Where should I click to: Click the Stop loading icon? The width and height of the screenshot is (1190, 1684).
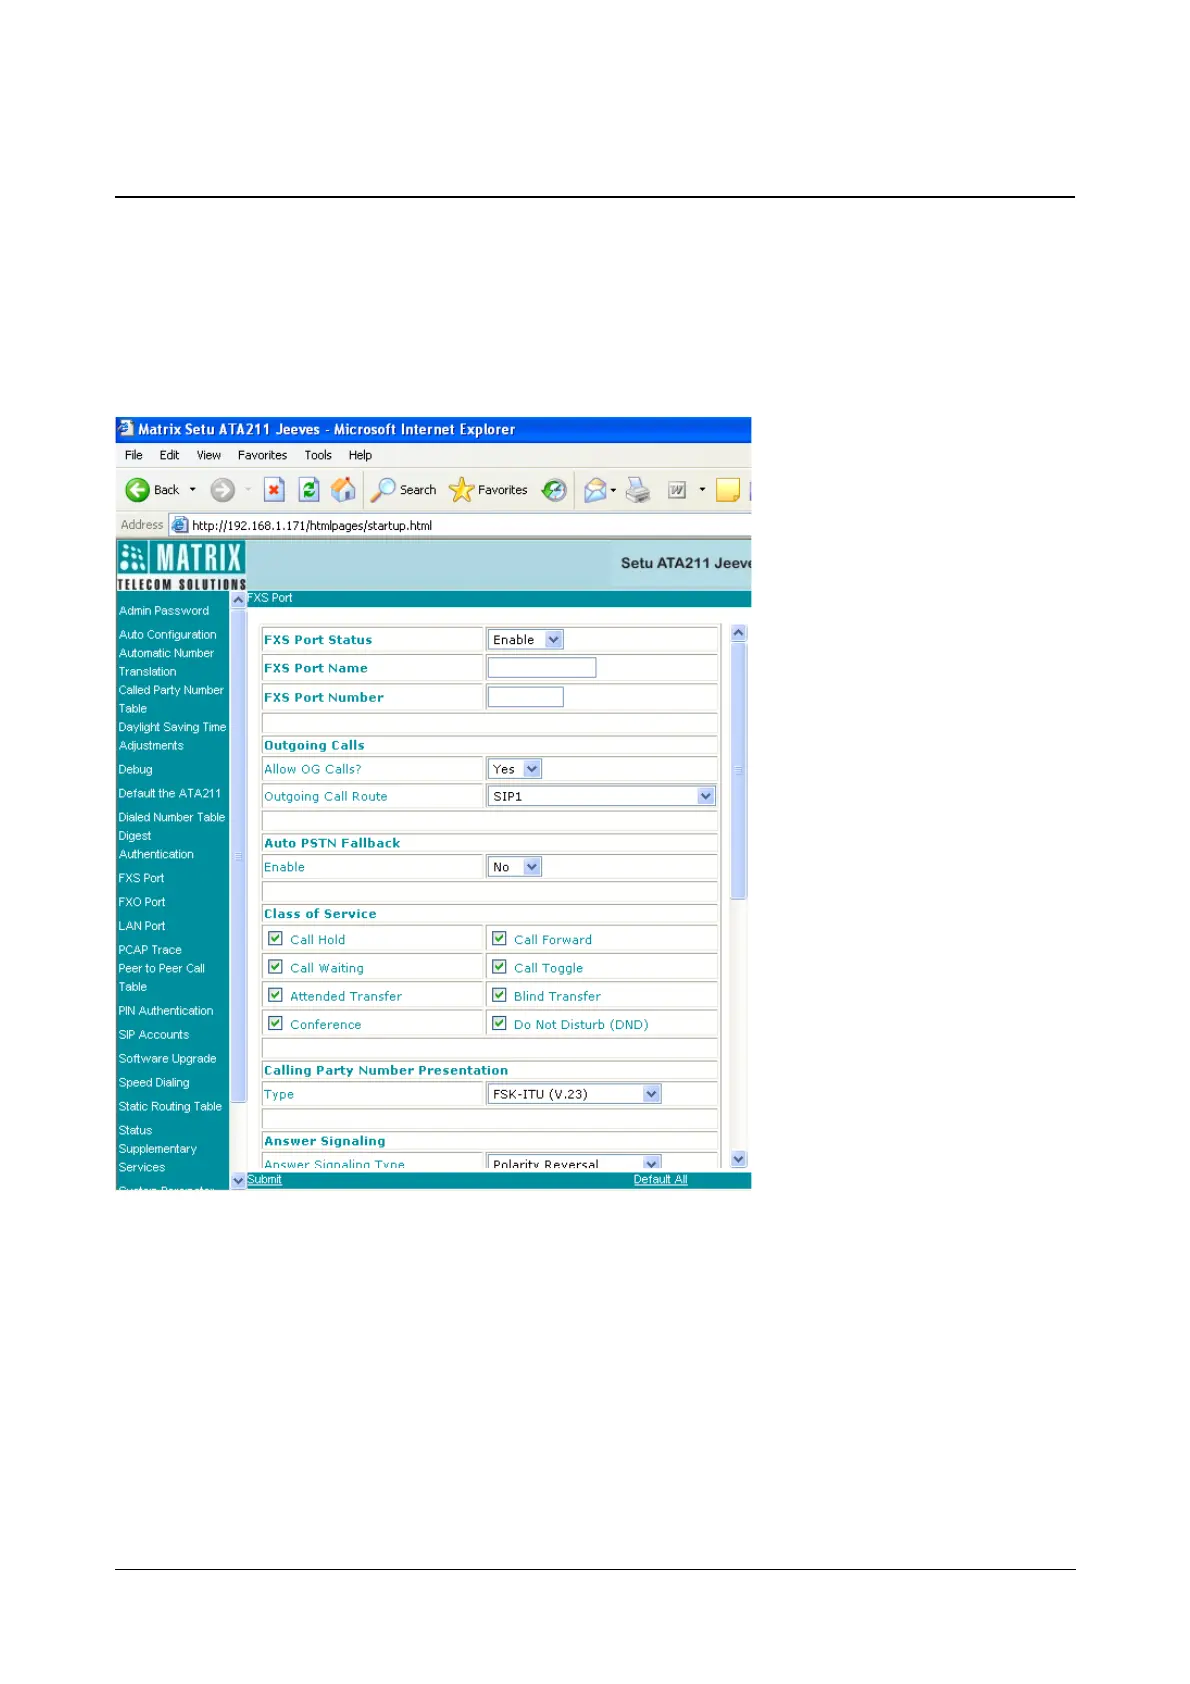pyautogui.click(x=274, y=490)
